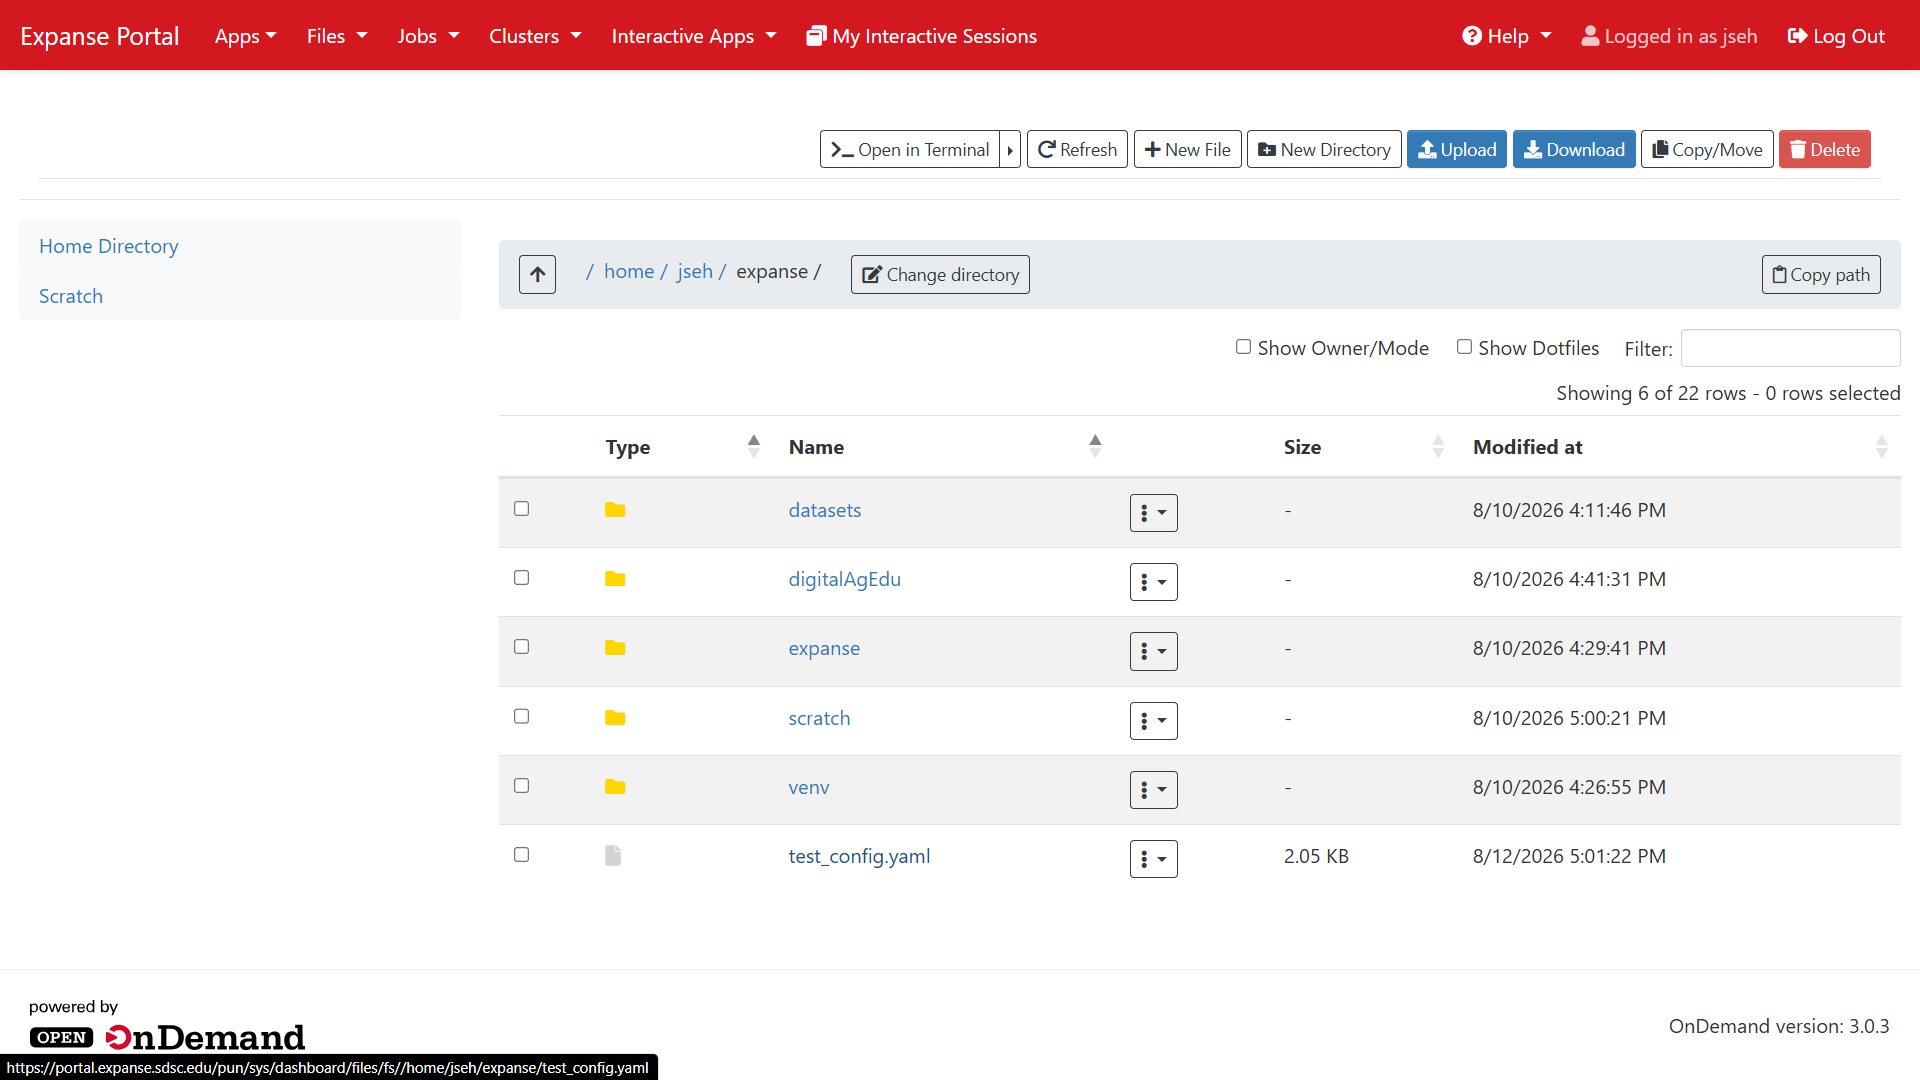Click the Refresh button

1077,149
